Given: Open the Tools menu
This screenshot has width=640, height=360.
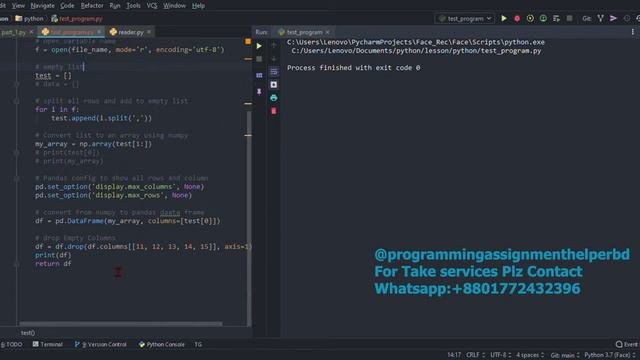Looking at the screenshot, I should [x=133, y=6].
